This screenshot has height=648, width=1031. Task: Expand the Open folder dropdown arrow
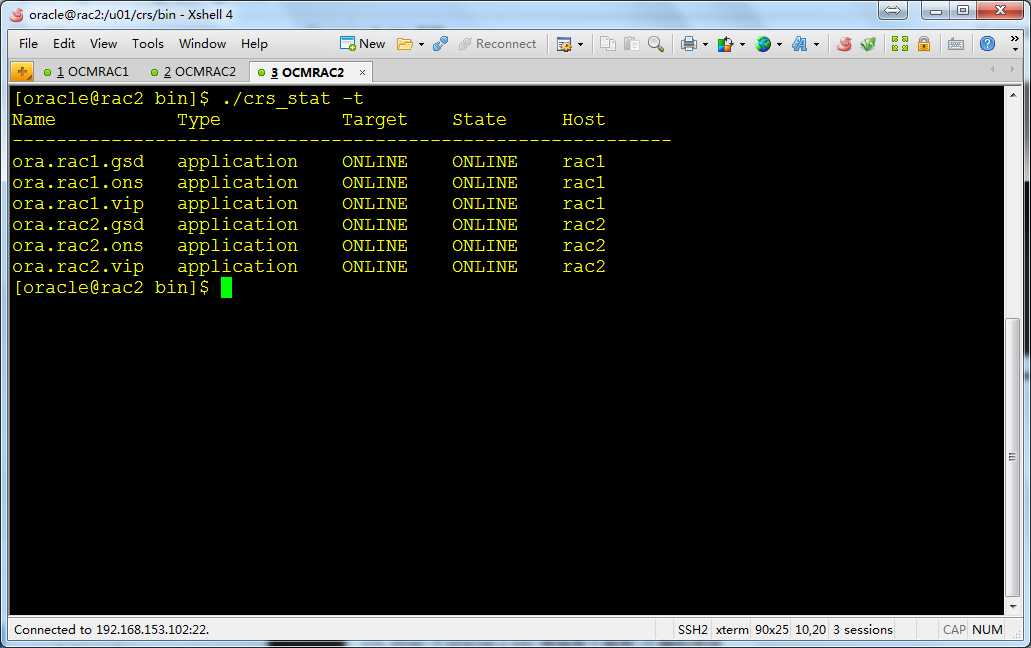tap(421, 45)
